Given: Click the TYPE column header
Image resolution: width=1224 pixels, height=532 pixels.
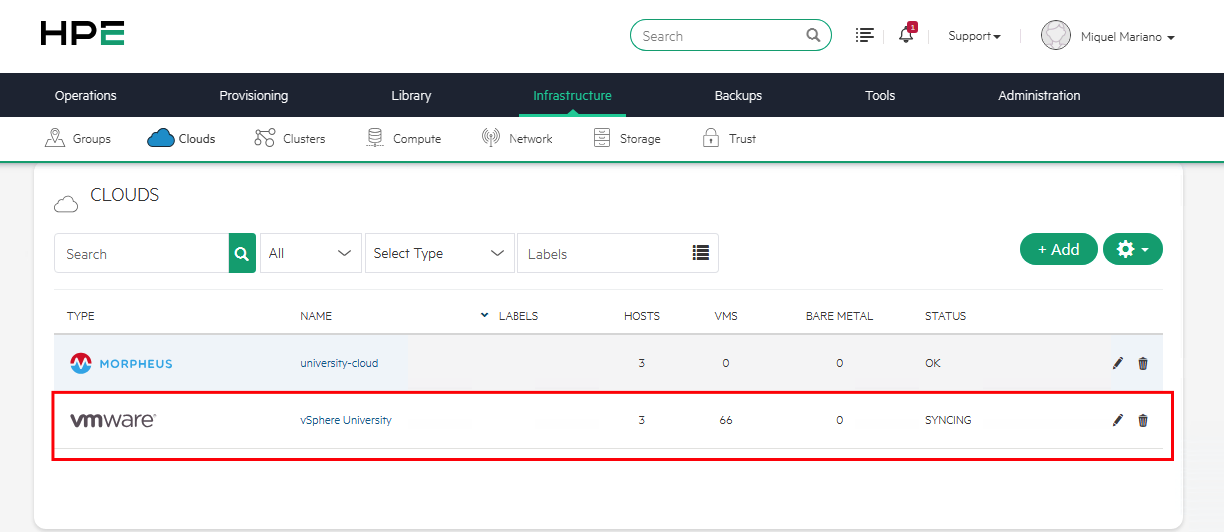Looking at the screenshot, I should click(81, 316).
